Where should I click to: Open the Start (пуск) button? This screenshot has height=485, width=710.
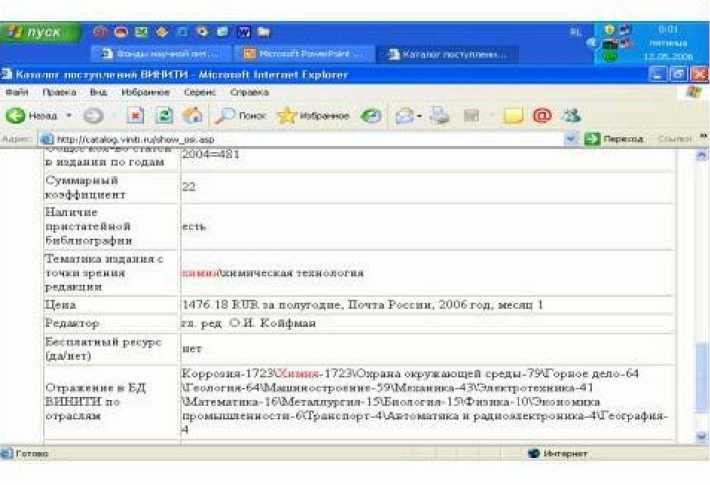pos(40,32)
